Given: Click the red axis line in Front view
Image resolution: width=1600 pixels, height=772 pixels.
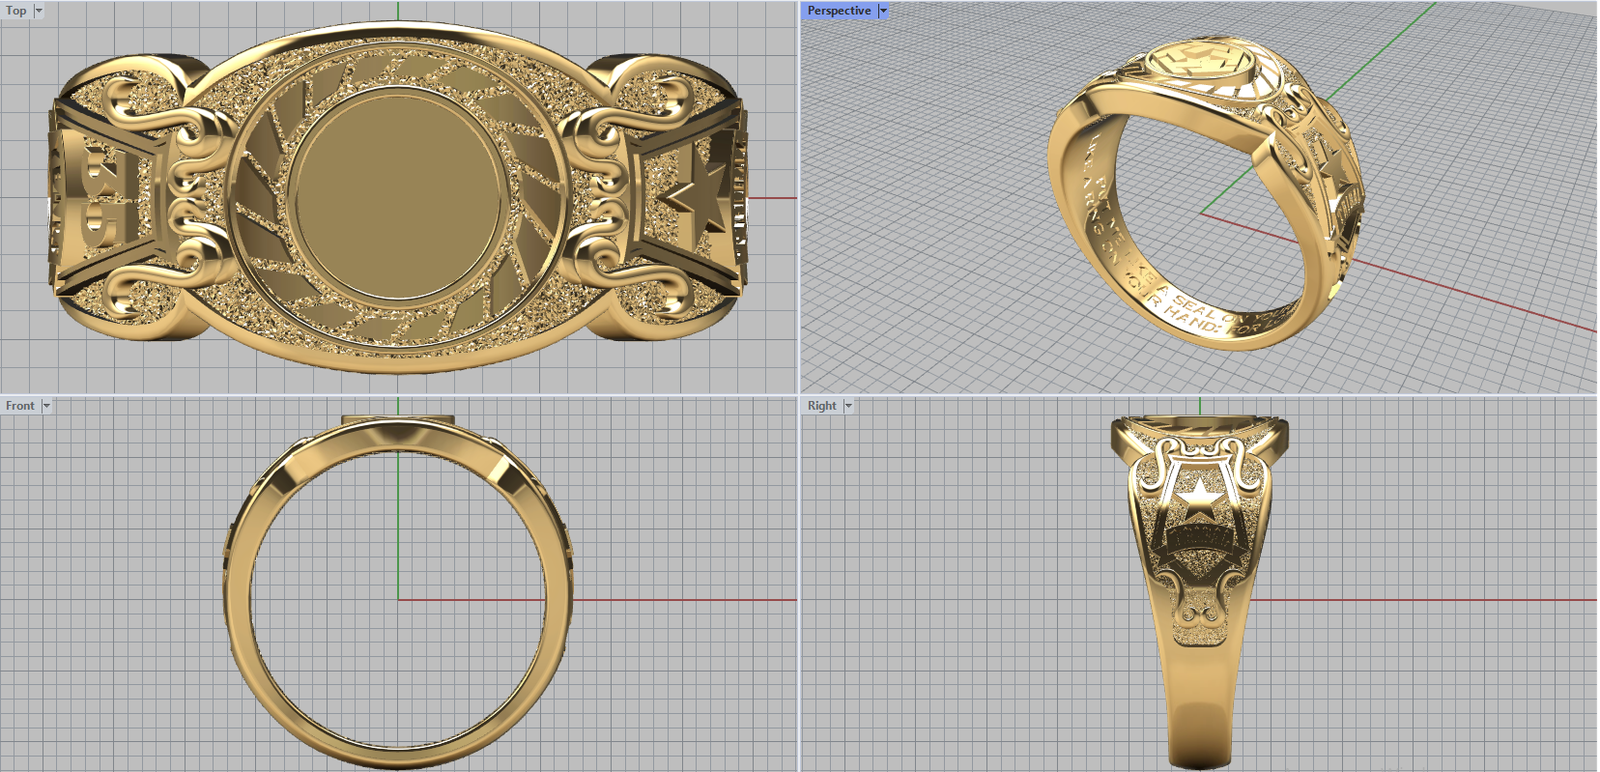Looking at the screenshot, I should point(680,600).
